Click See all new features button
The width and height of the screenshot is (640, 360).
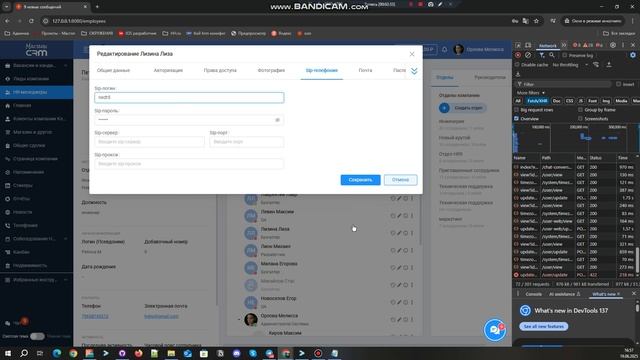click(x=544, y=327)
